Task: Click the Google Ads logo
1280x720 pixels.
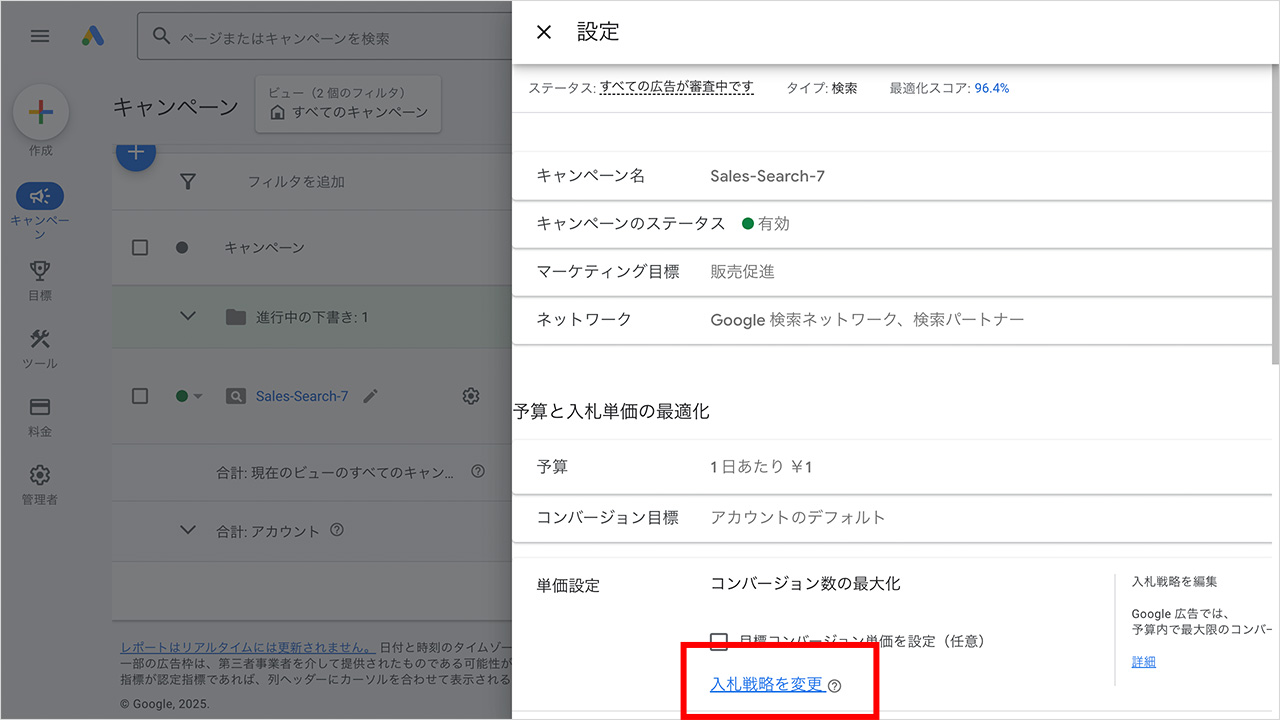Action: point(94,36)
